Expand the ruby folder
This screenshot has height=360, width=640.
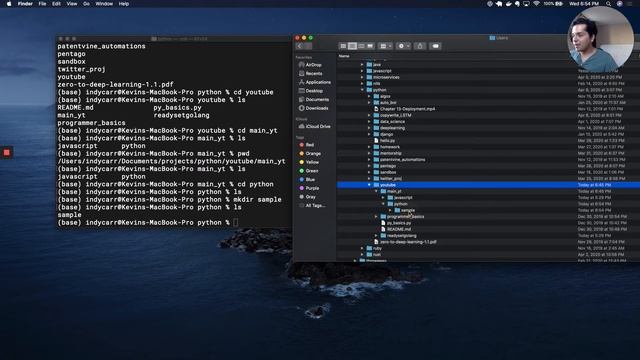click(362, 248)
